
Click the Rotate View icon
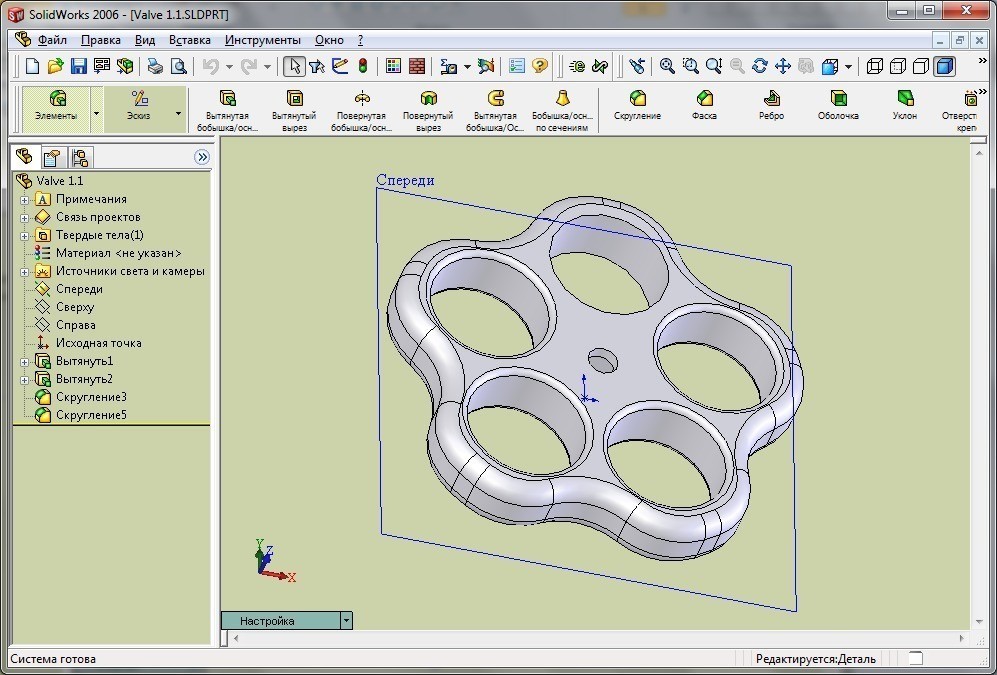[760, 66]
